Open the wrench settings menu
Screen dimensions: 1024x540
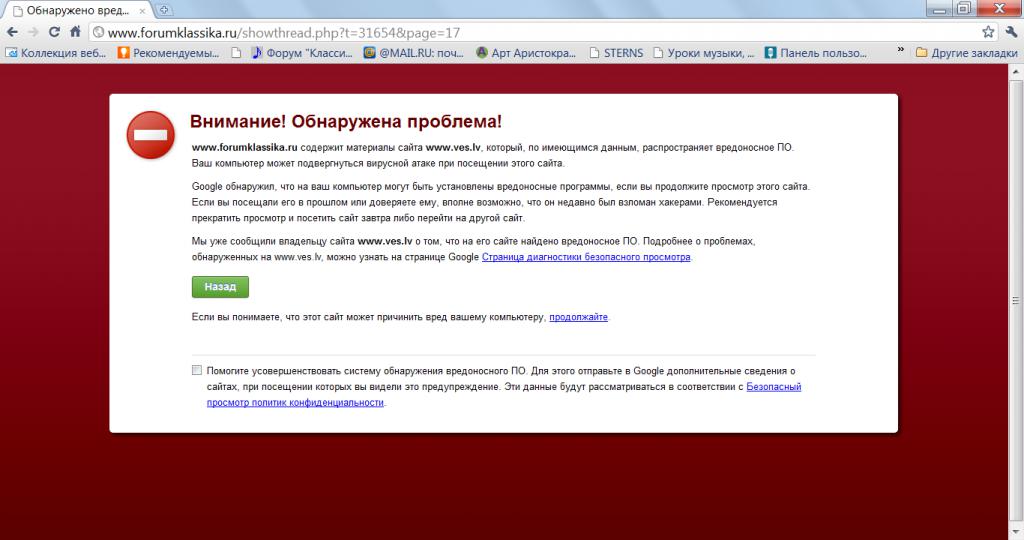click(x=1010, y=32)
